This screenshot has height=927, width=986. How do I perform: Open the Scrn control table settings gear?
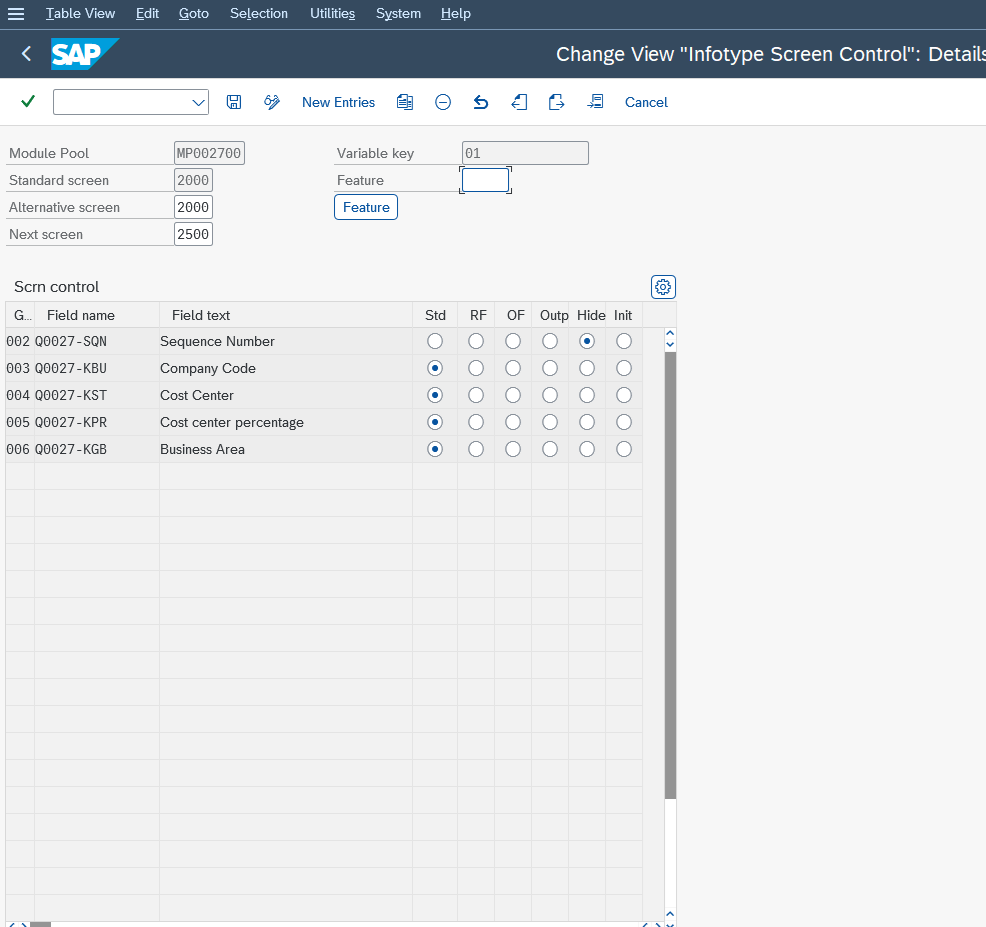[x=663, y=287]
